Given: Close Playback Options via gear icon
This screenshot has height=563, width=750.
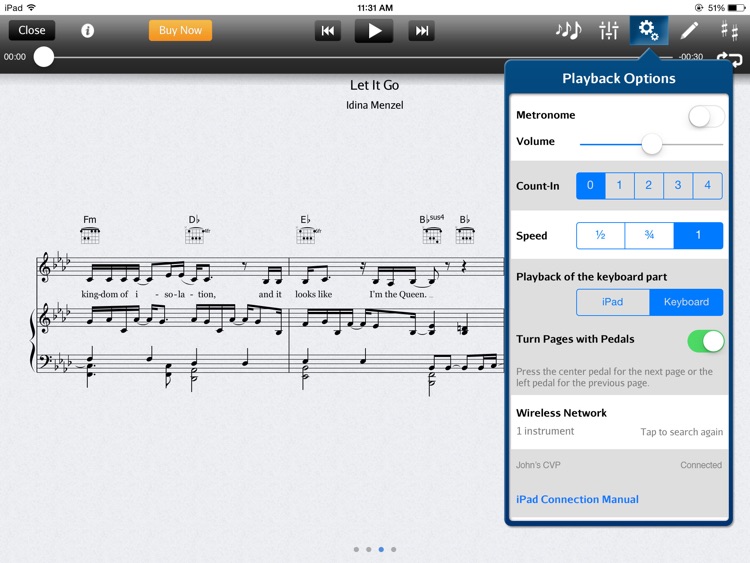Looking at the screenshot, I should [x=649, y=30].
